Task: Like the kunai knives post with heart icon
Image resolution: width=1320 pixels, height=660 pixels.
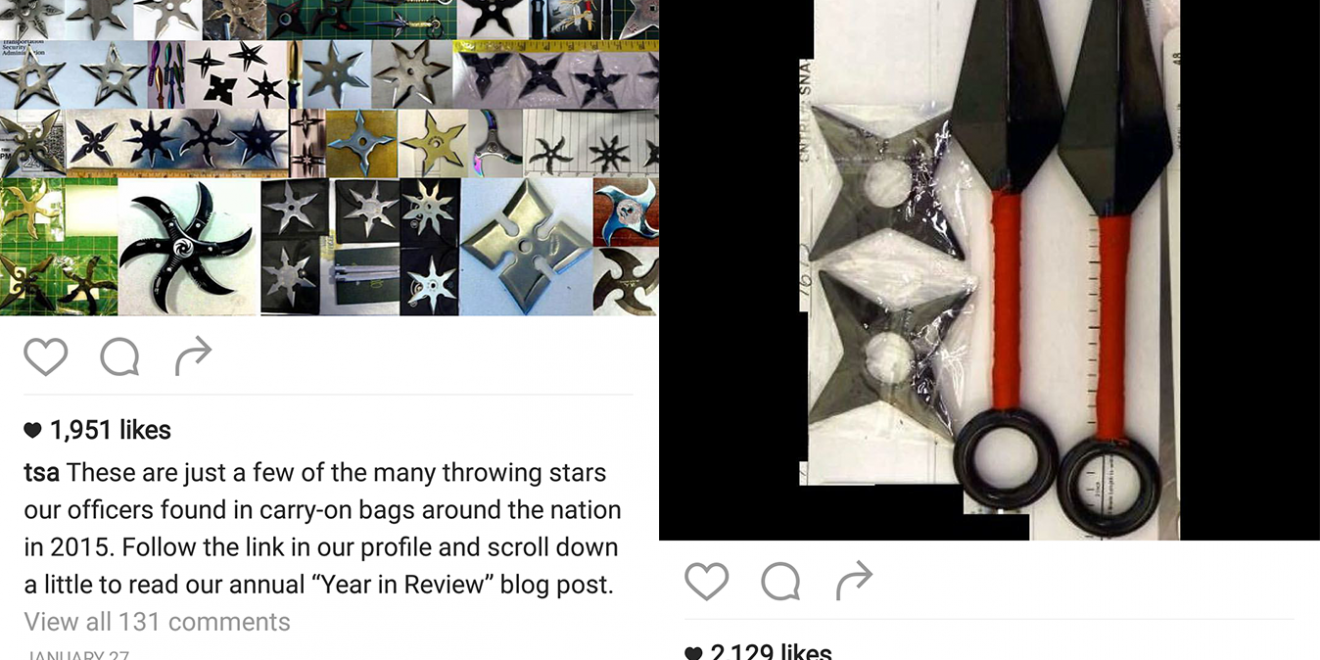Action: (707, 581)
